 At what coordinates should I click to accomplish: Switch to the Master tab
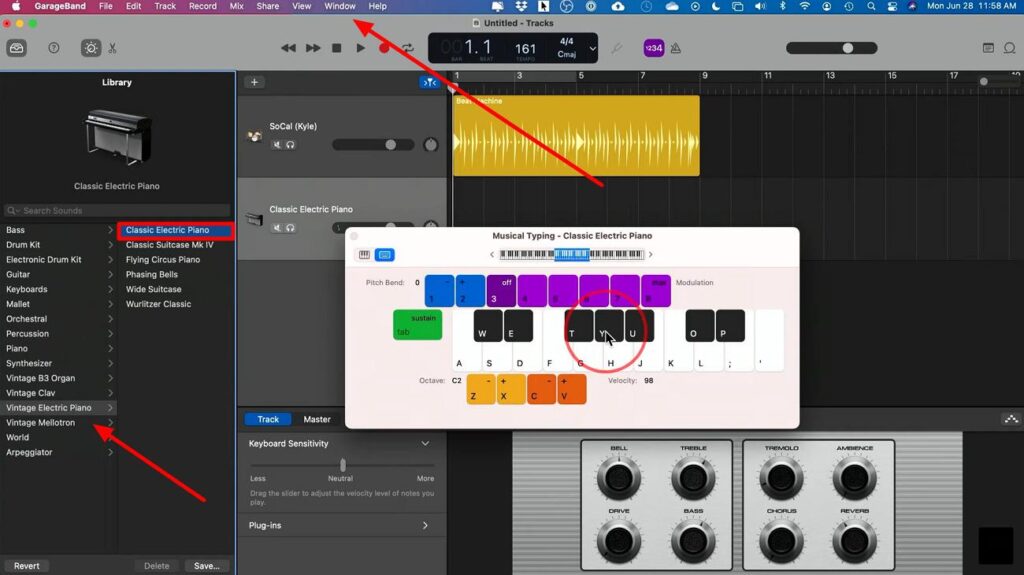tap(317, 419)
